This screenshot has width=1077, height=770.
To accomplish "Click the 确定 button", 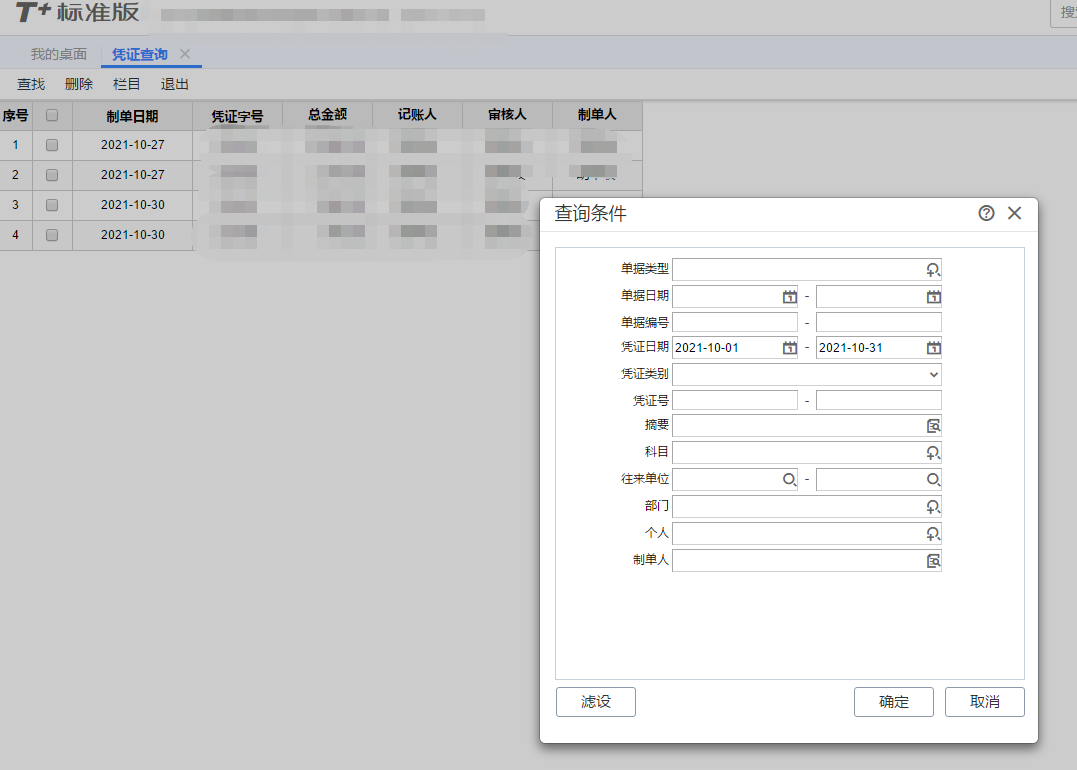I will 894,702.
